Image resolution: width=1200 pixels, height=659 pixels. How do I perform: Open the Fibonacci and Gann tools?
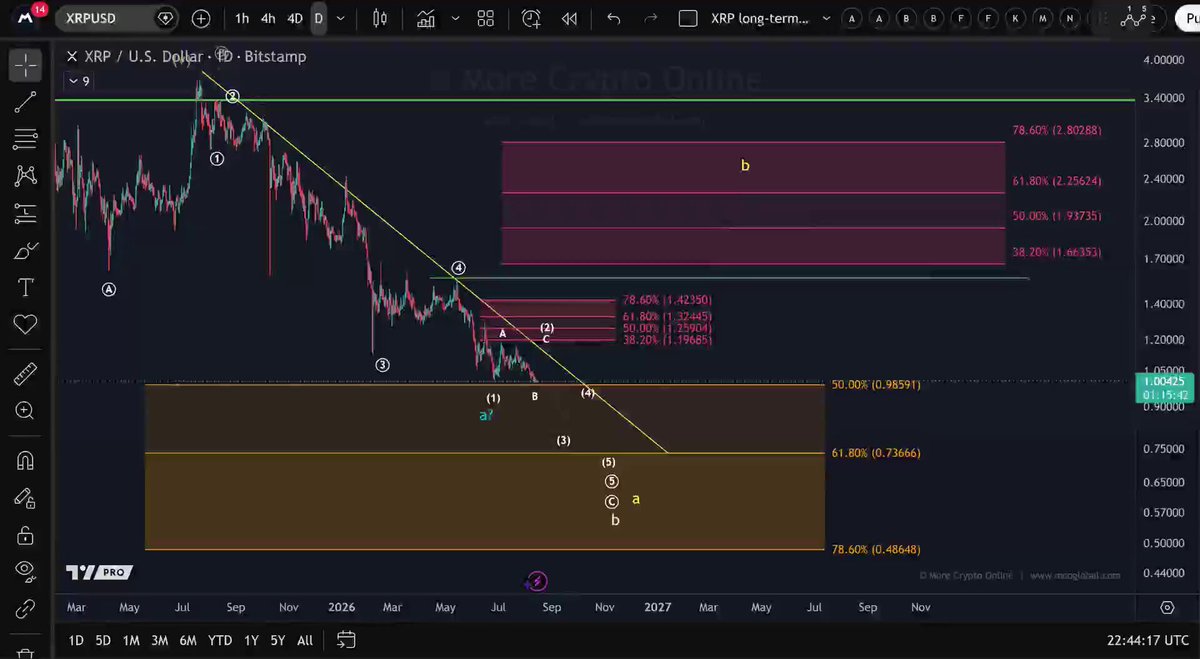(25, 138)
